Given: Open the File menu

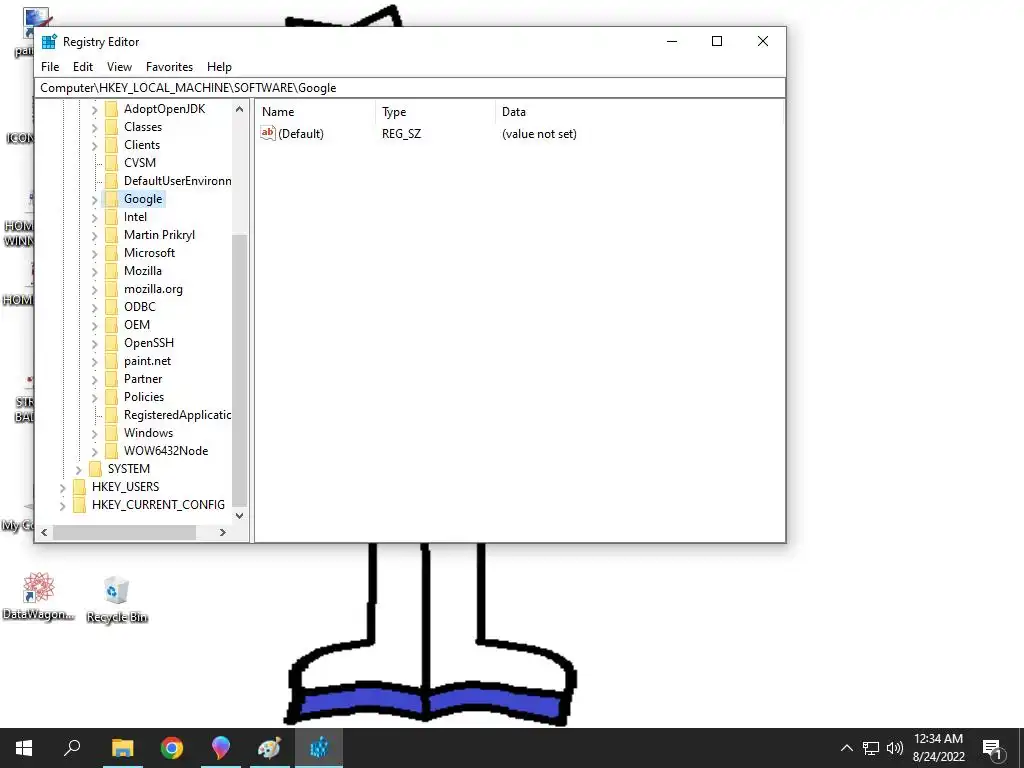Looking at the screenshot, I should coord(50,67).
